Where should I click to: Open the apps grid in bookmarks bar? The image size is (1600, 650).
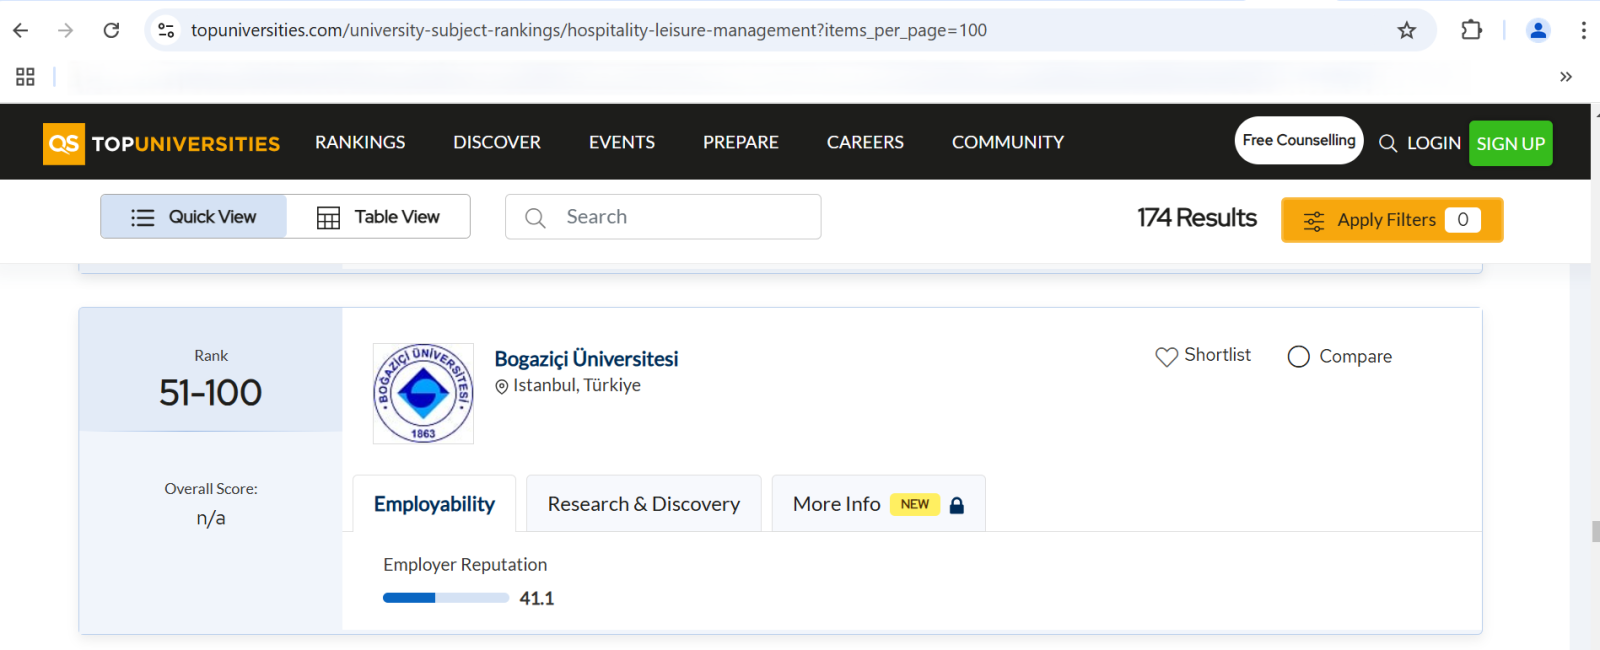[x=25, y=76]
